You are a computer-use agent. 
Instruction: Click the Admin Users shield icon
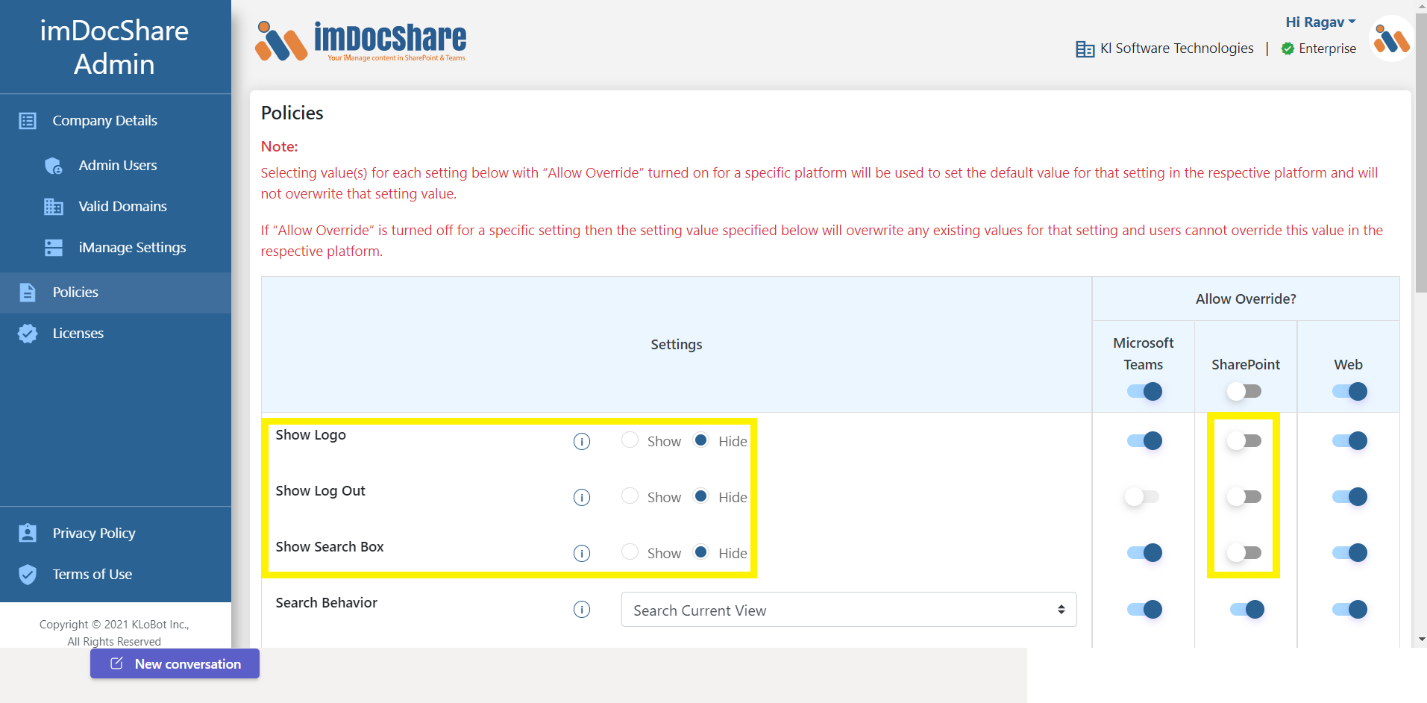pyautogui.click(x=54, y=166)
